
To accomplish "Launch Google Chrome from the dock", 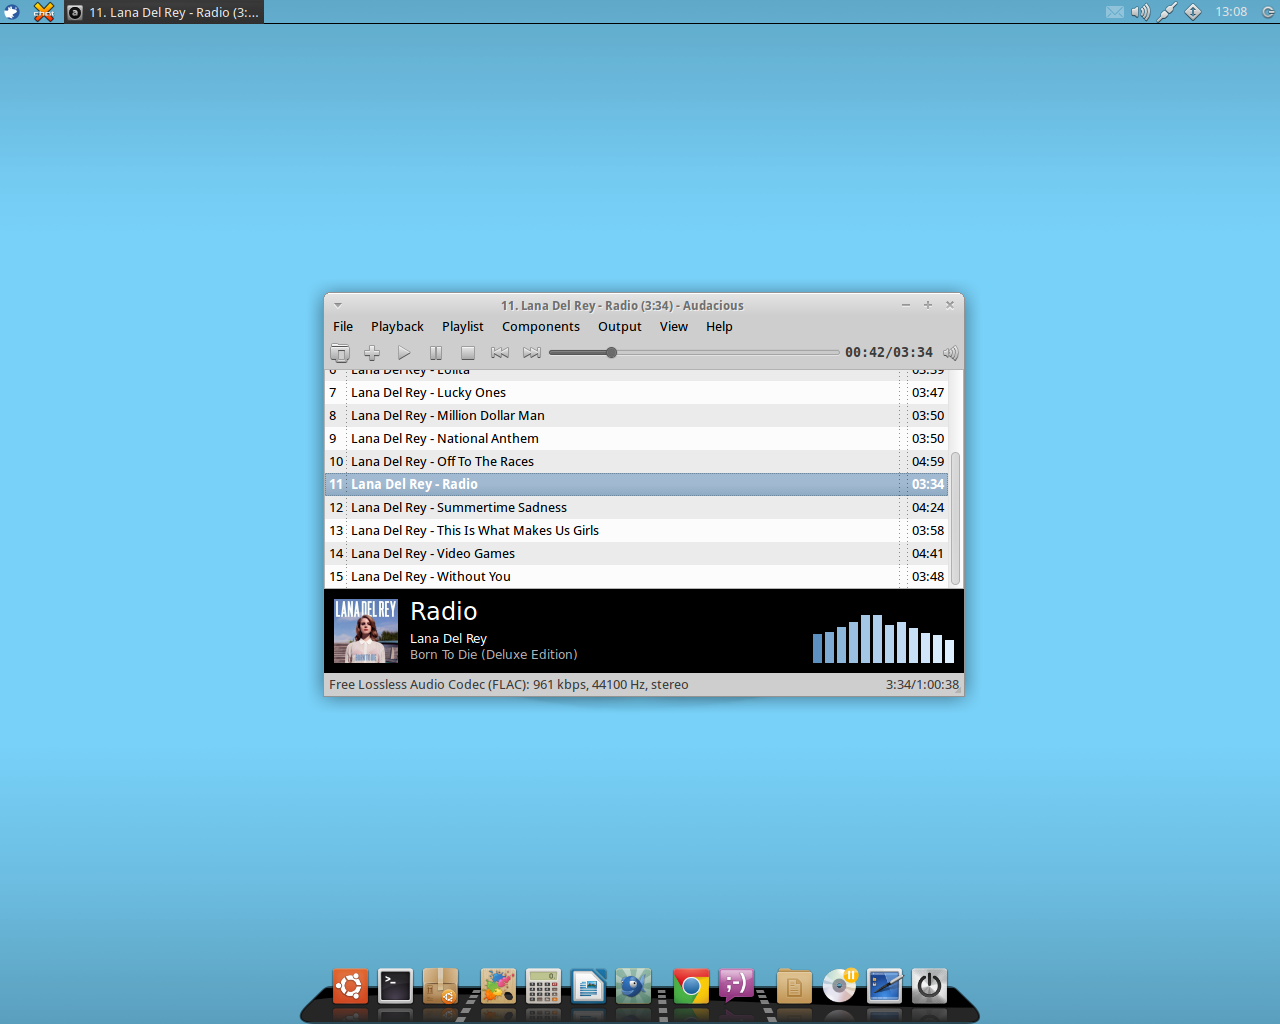I will click(x=691, y=987).
